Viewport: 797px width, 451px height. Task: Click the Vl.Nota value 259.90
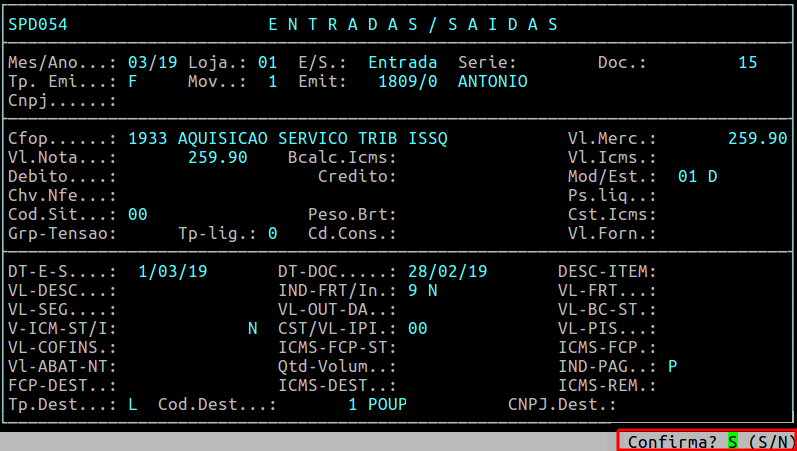(x=217, y=157)
